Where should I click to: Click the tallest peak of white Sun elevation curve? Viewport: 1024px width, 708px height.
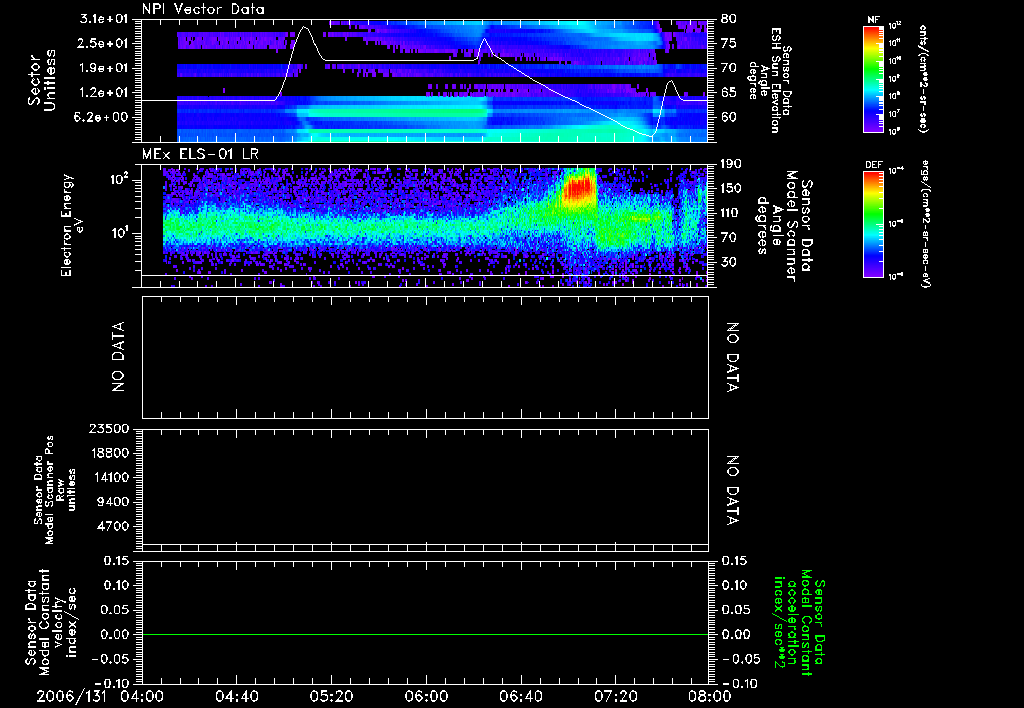coord(304,27)
